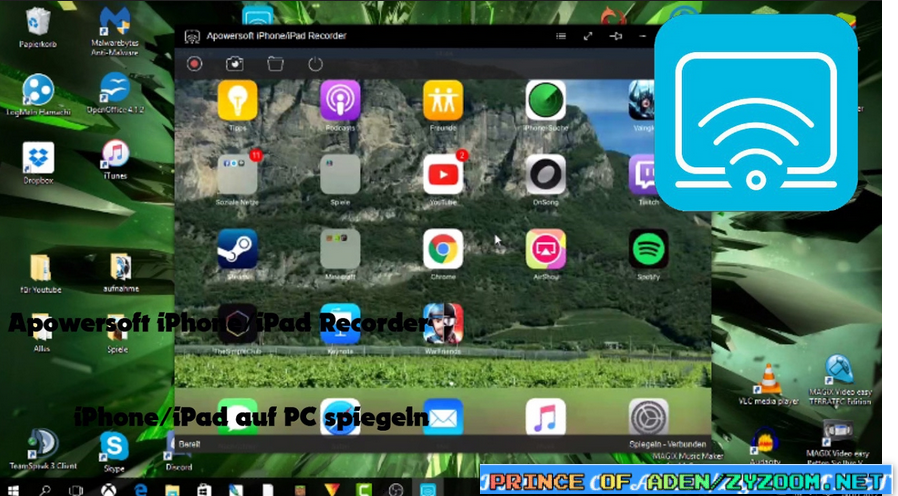Open the WarFriends game
The height and width of the screenshot is (496, 898).
click(443, 324)
